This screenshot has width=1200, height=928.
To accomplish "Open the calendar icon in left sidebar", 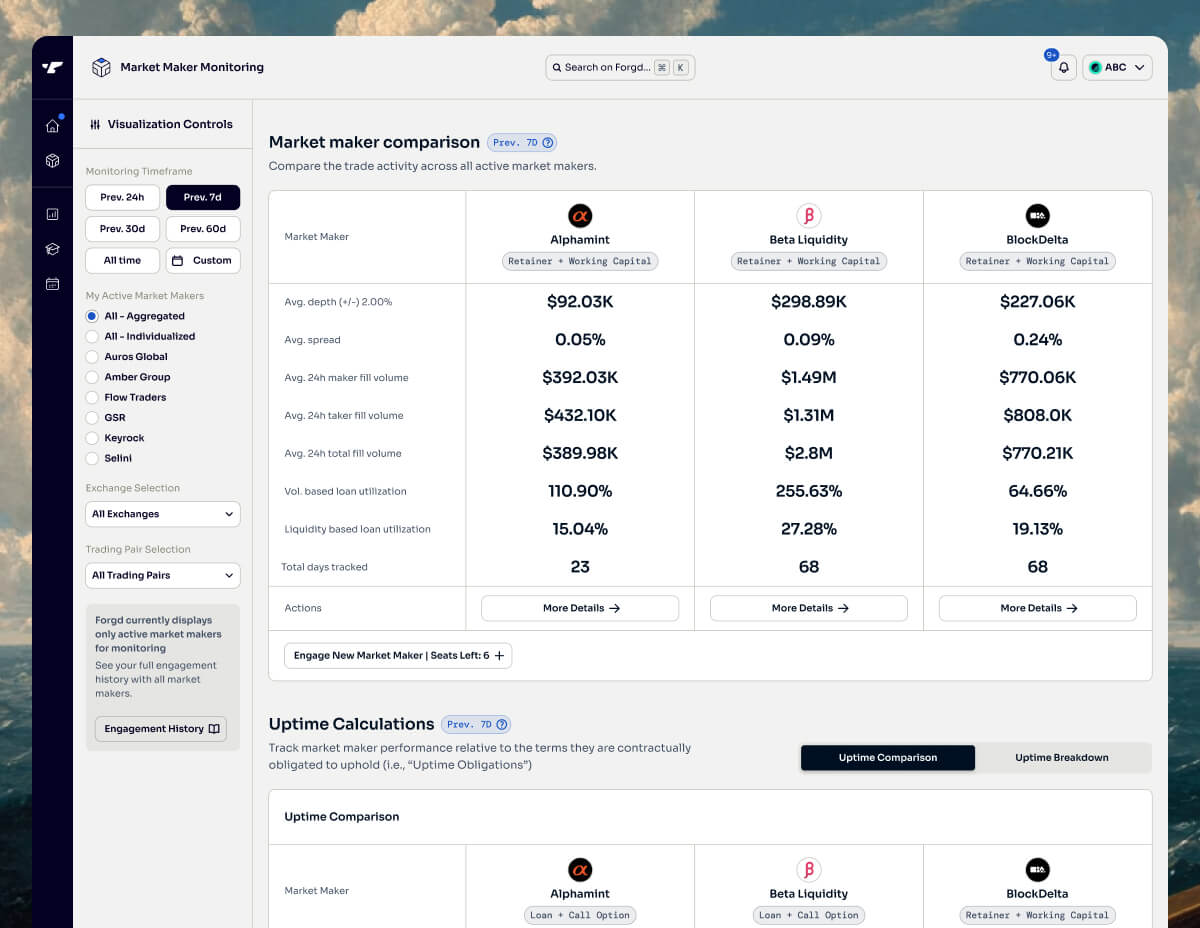I will click(x=52, y=284).
